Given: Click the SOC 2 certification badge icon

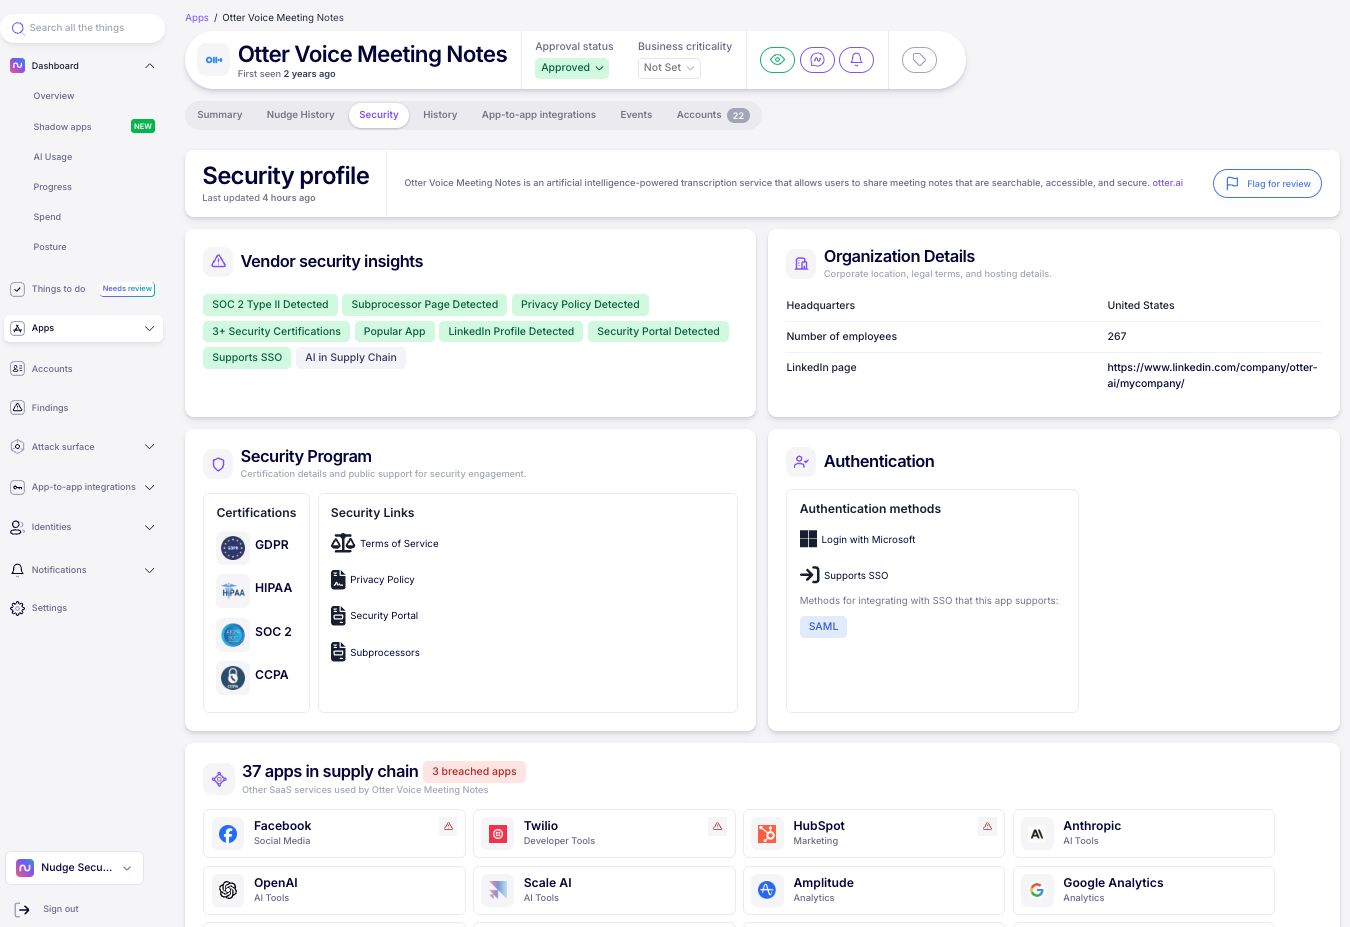Looking at the screenshot, I should [233, 634].
